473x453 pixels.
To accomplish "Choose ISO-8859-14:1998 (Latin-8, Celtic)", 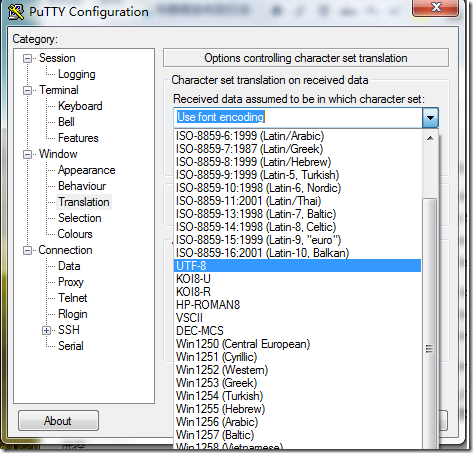I will coord(297,227).
